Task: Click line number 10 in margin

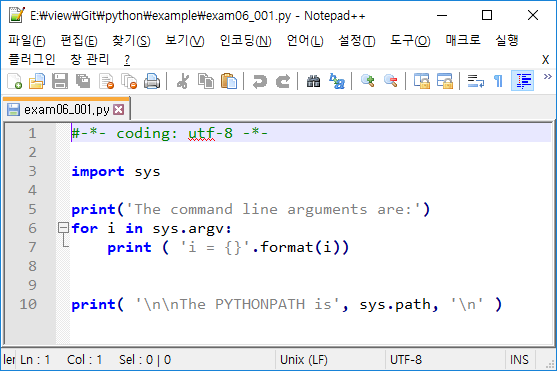Action: coord(28,304)
